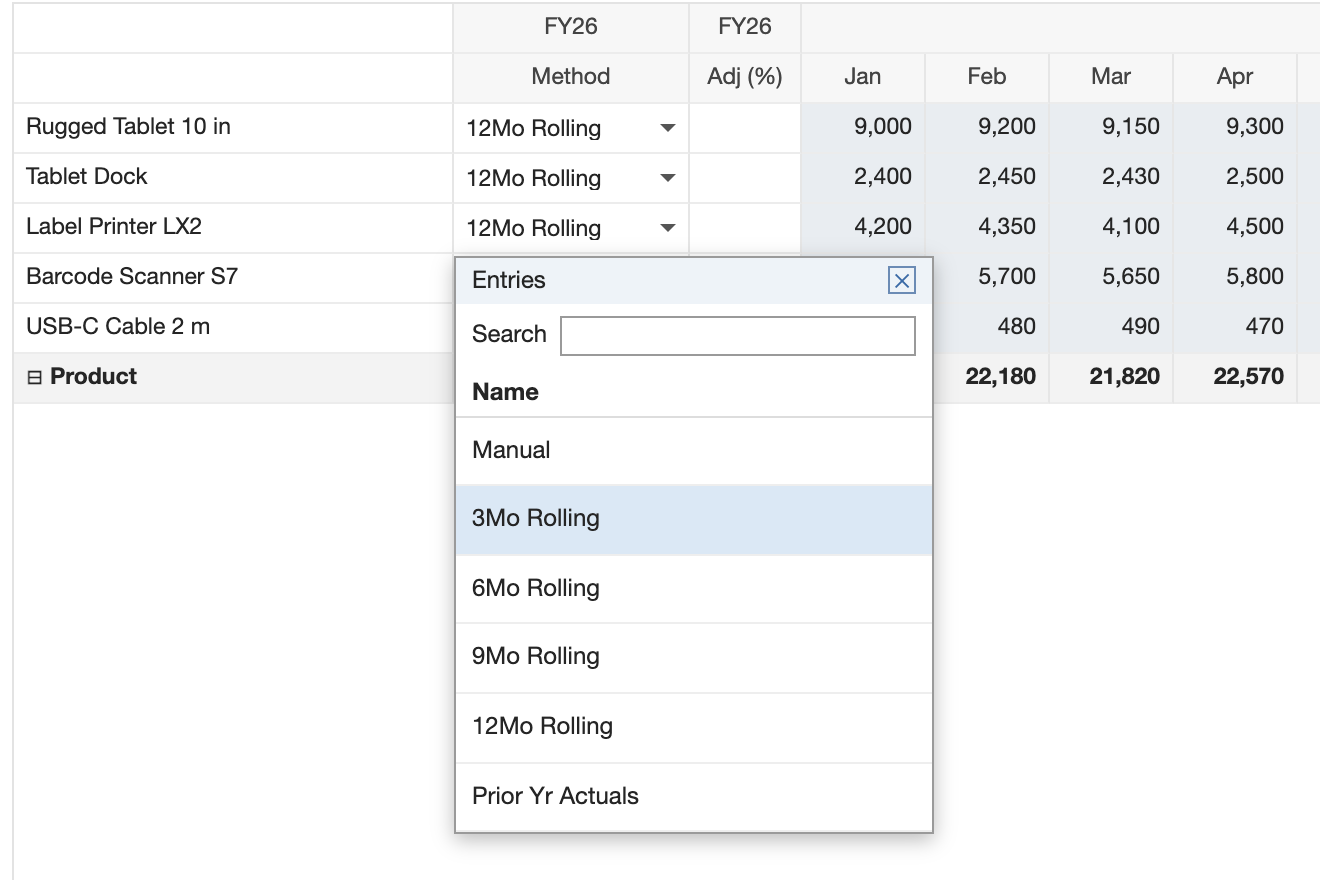Click the Search field in Entries

(738, 335)
